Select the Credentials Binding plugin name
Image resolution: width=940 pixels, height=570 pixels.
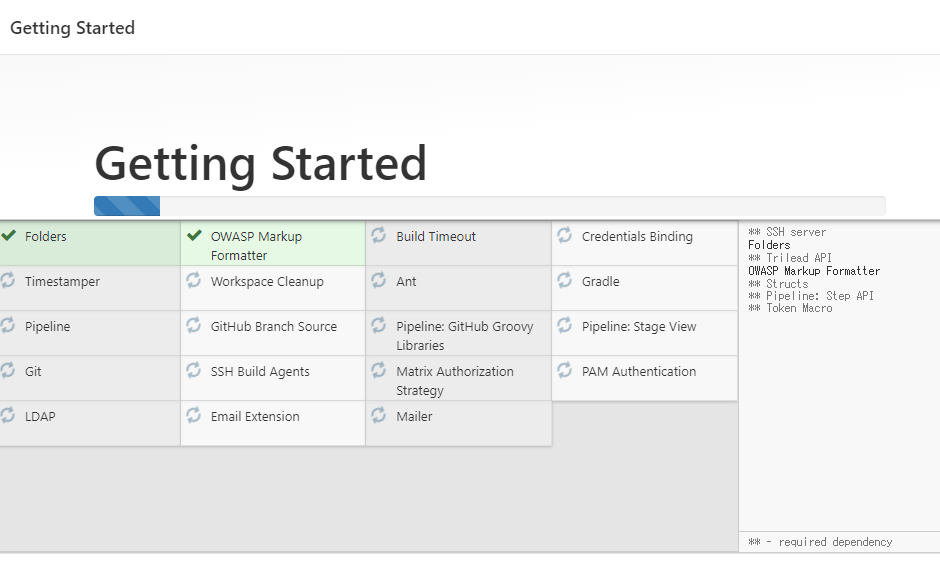coord(637,236)
